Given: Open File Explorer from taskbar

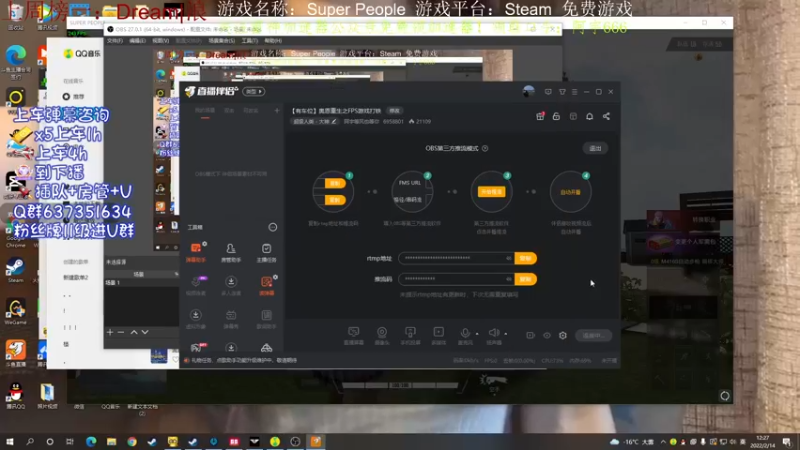Looking at the screenshot, I should pos(111,441).
